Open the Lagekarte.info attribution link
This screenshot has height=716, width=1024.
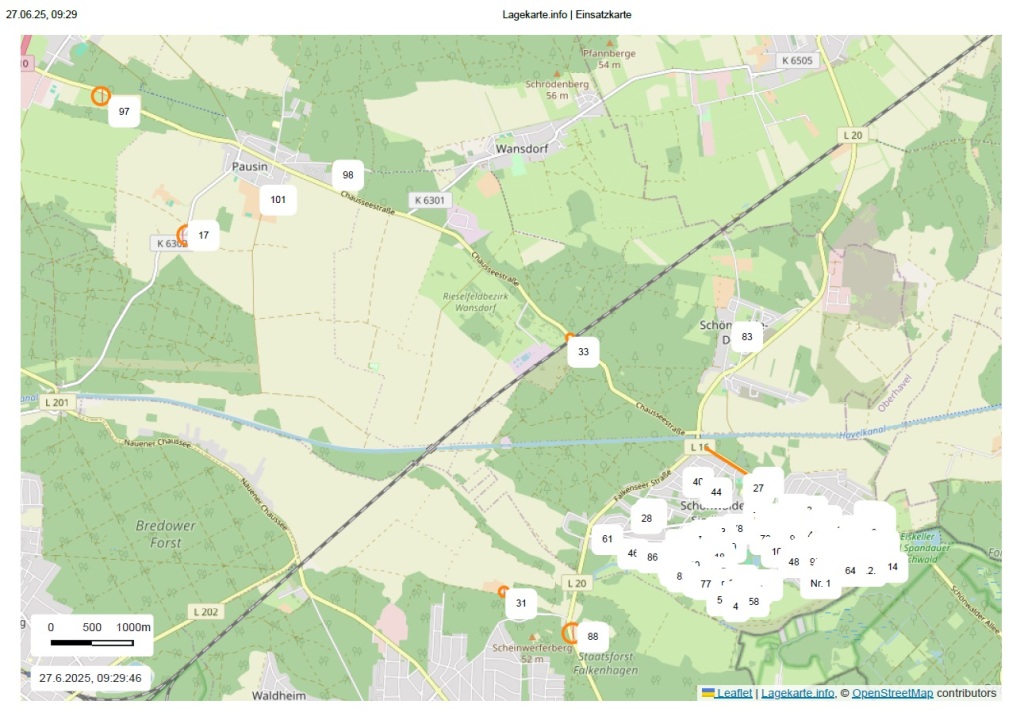(795, 693)
